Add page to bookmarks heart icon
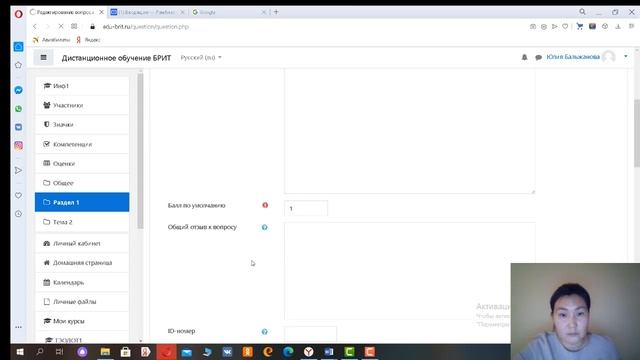 (565, 27)
